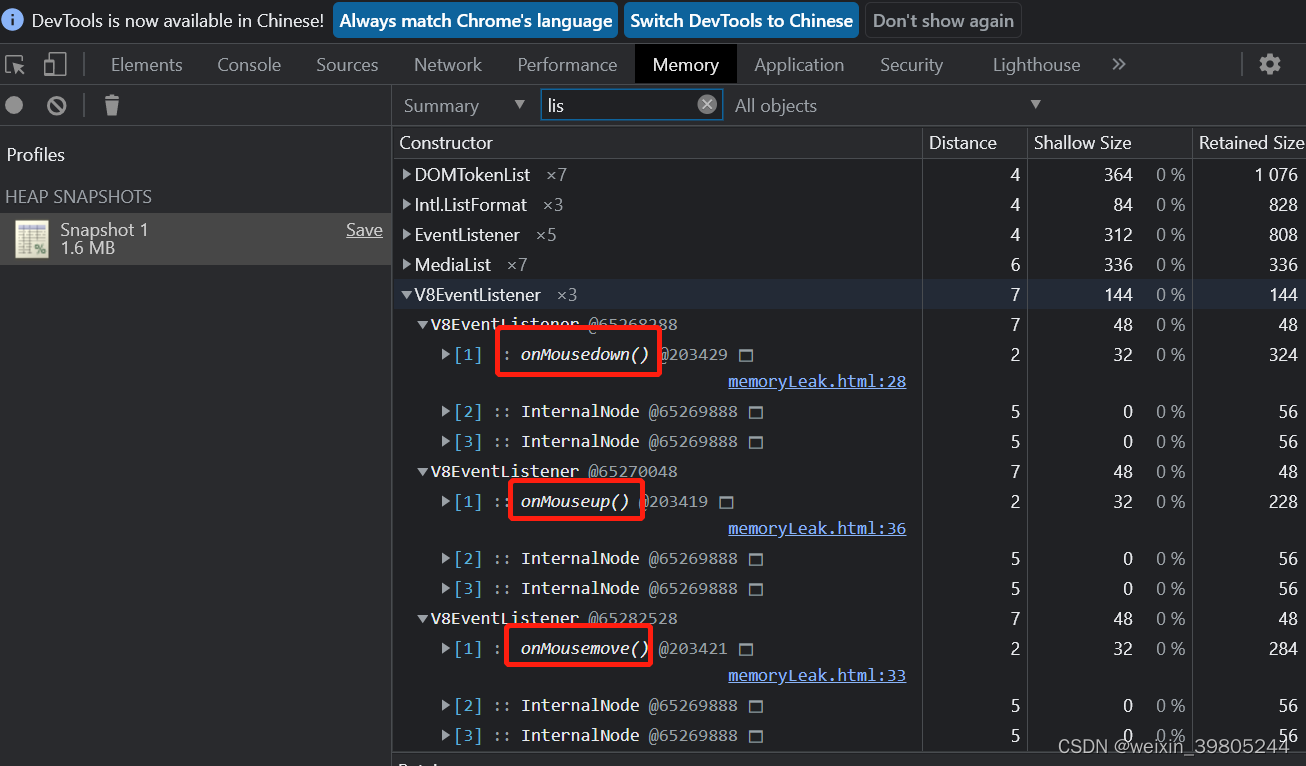This screenshot has width=1306, height=766.
Task: Open the Security tab
Action: (911, 64)
